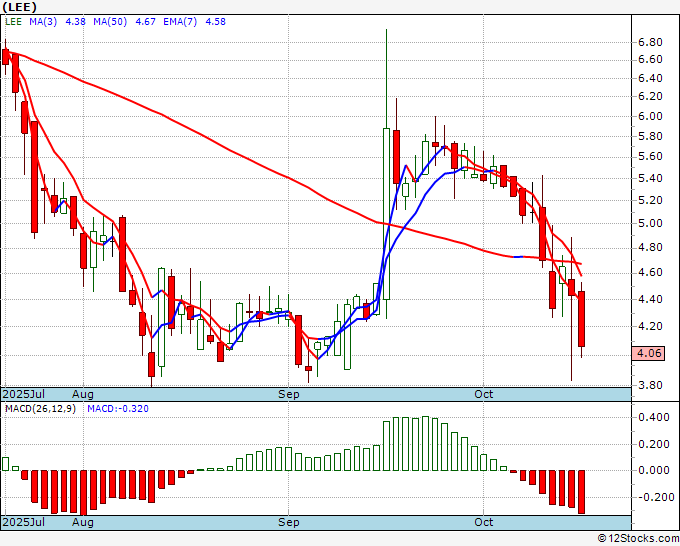Viewport: 680px width, 546px height.
Task: Click the MA(3) value 4.38
Action: coord(75,22)
